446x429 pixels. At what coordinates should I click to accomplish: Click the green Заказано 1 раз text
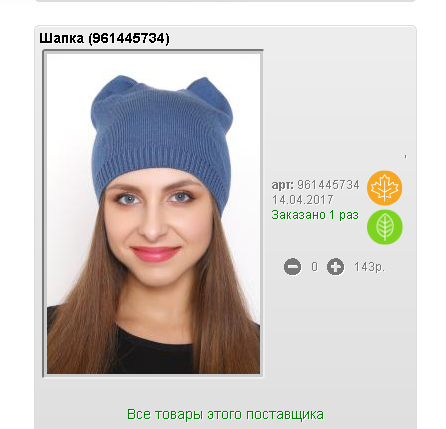[315, 215]
